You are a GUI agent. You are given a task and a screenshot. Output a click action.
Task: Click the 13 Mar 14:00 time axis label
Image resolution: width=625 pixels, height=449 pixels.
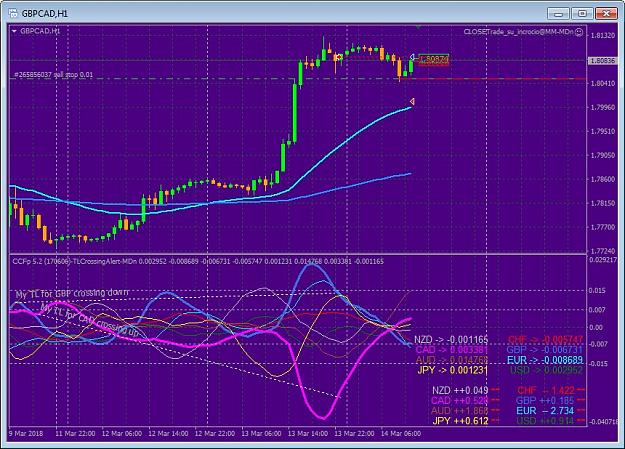click(x=307, y=433)
